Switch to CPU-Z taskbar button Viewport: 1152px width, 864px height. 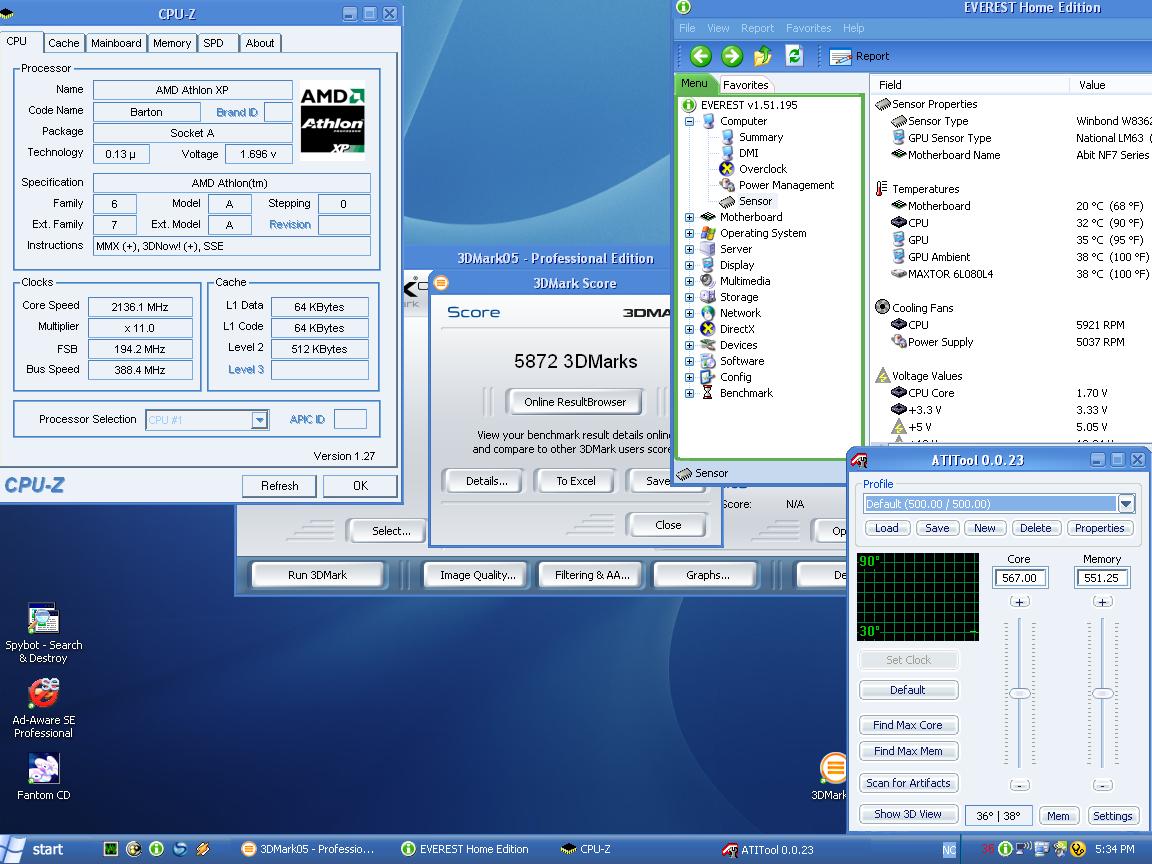click(x=586, y=849)
